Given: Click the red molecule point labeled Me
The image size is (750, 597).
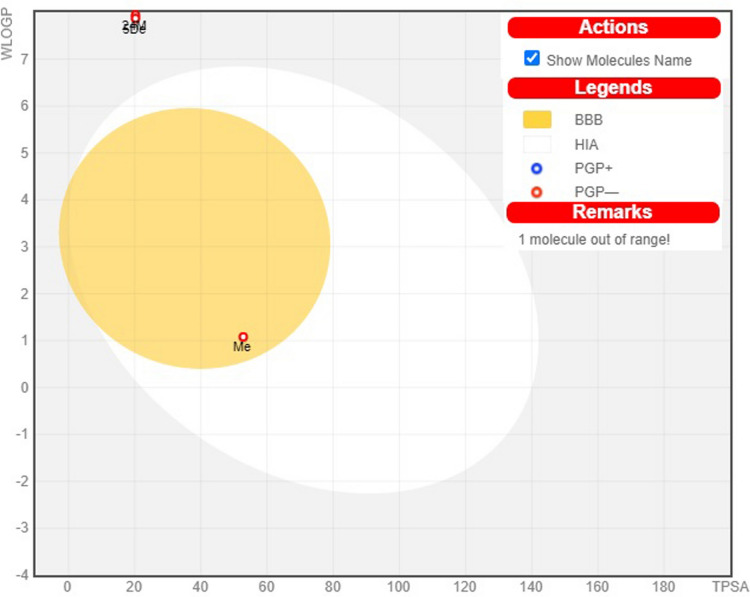Looking at the screenshot, I should tap(243, 337).
